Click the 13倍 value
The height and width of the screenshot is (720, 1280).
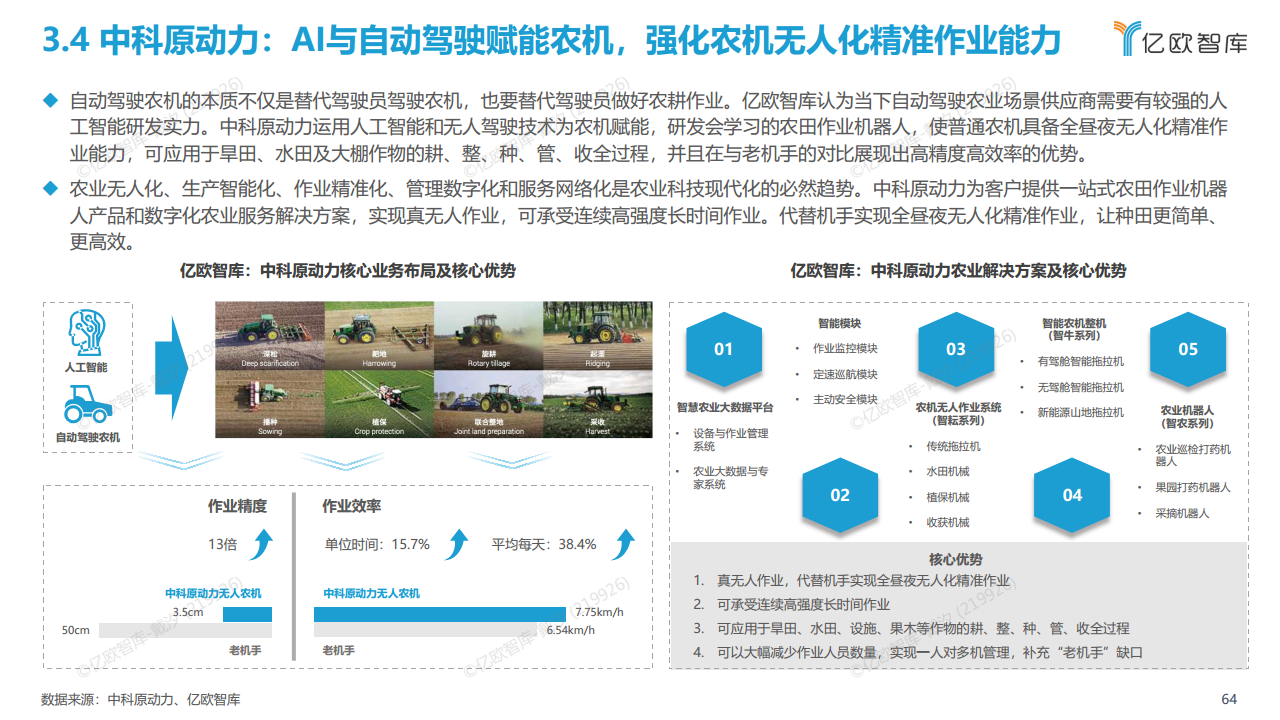[223, 544]
